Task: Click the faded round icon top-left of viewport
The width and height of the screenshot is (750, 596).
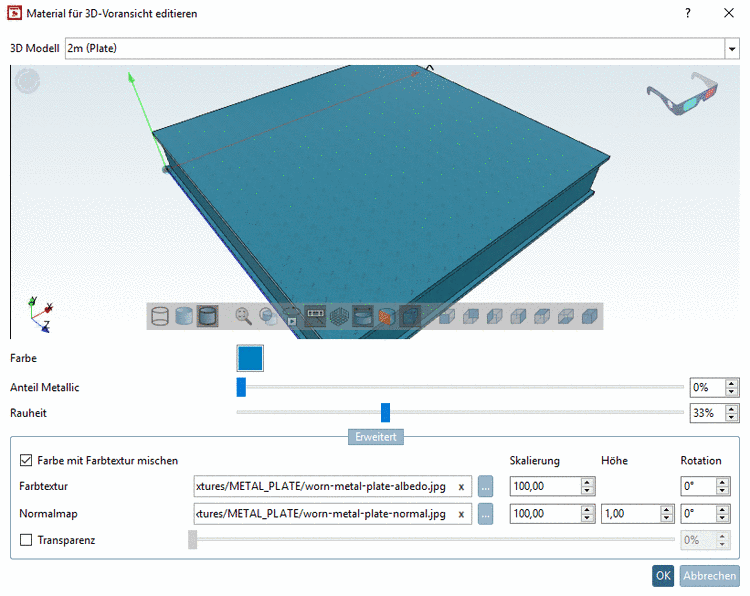Action: click(27, 81)
